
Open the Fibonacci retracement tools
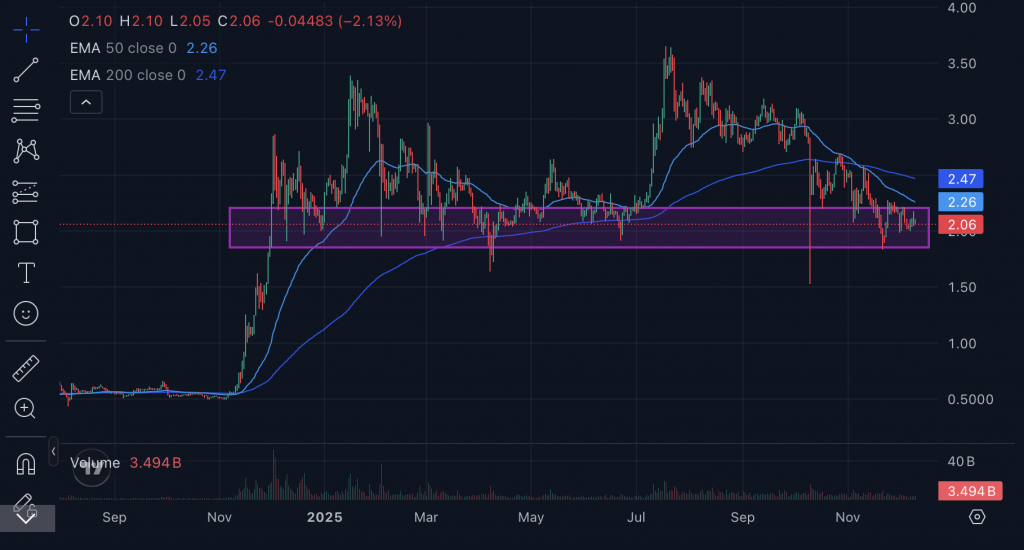click(26, 110)
